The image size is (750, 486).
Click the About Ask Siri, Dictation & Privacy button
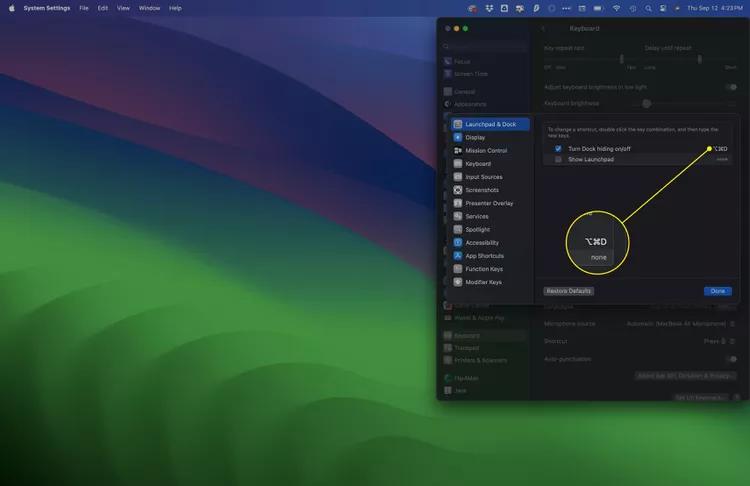point(685,376)
